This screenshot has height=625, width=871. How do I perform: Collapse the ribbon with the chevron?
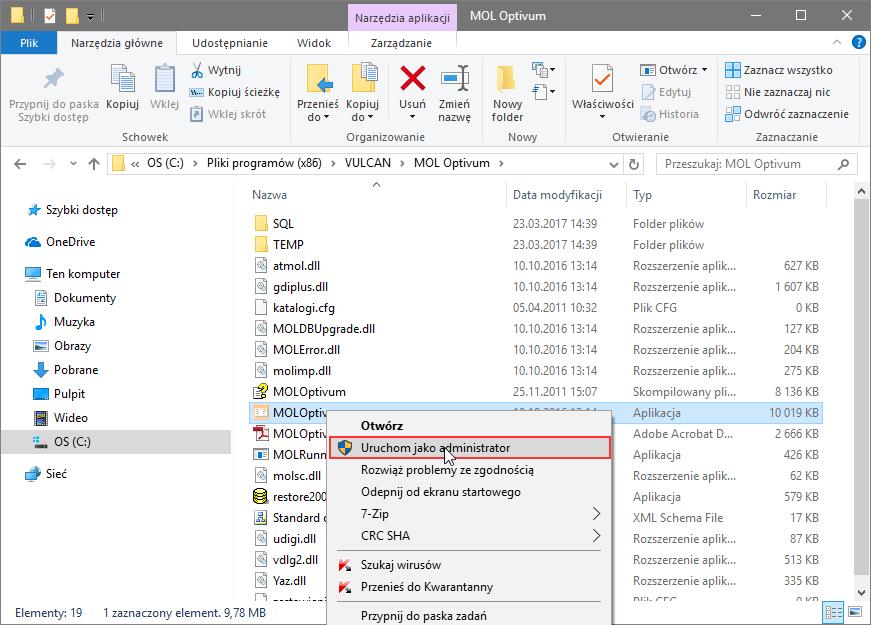[837, 42]
